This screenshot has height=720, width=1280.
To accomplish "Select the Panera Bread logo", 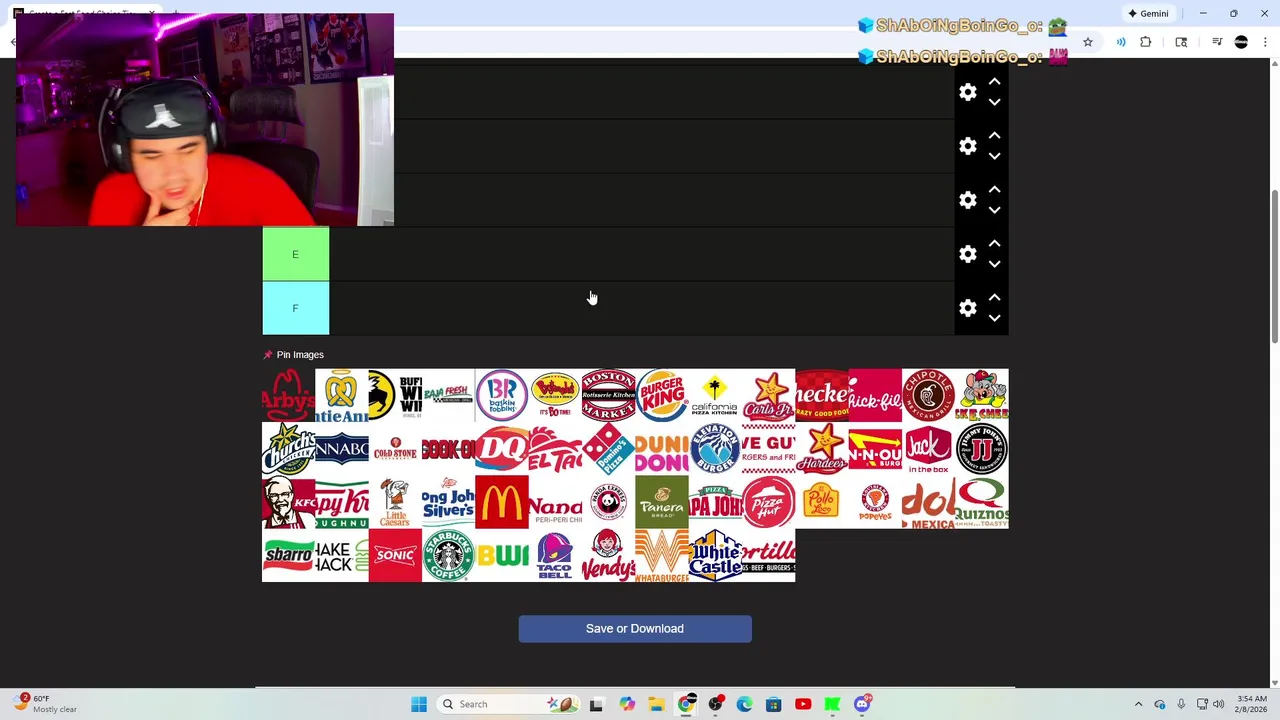I will (x=661, y=502).
